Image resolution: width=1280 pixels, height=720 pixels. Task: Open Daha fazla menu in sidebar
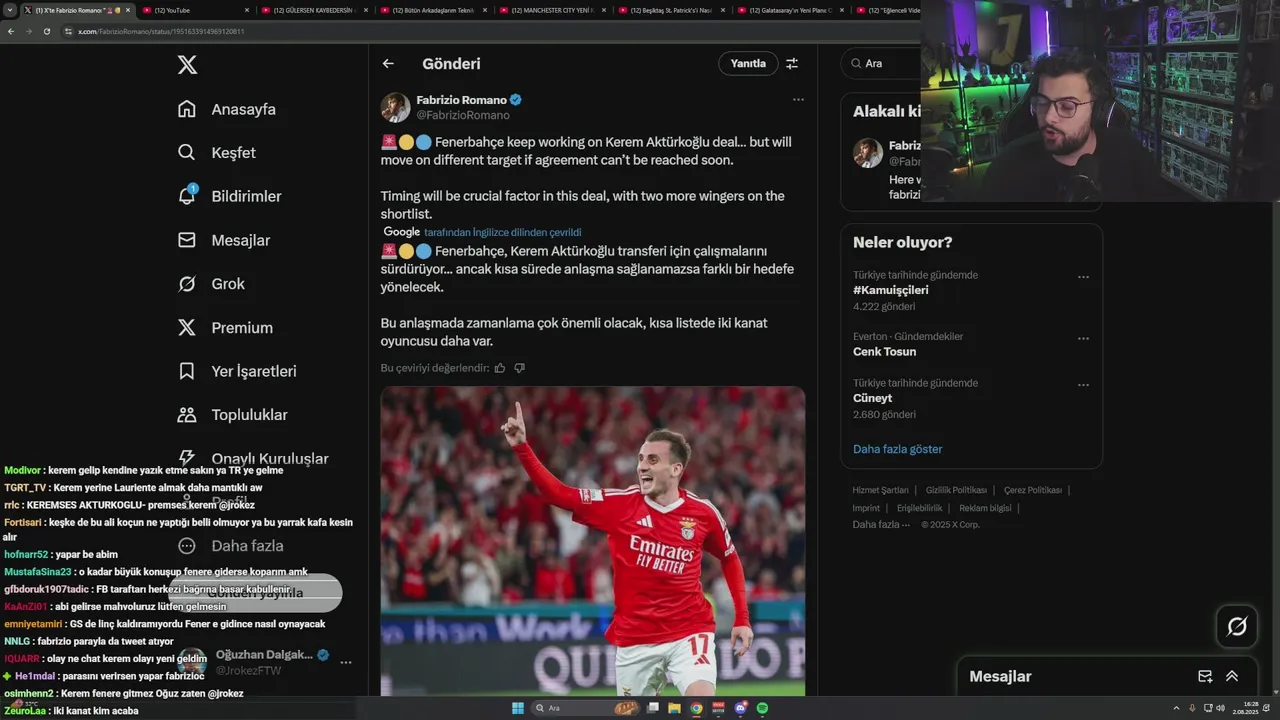pos(231,546)
